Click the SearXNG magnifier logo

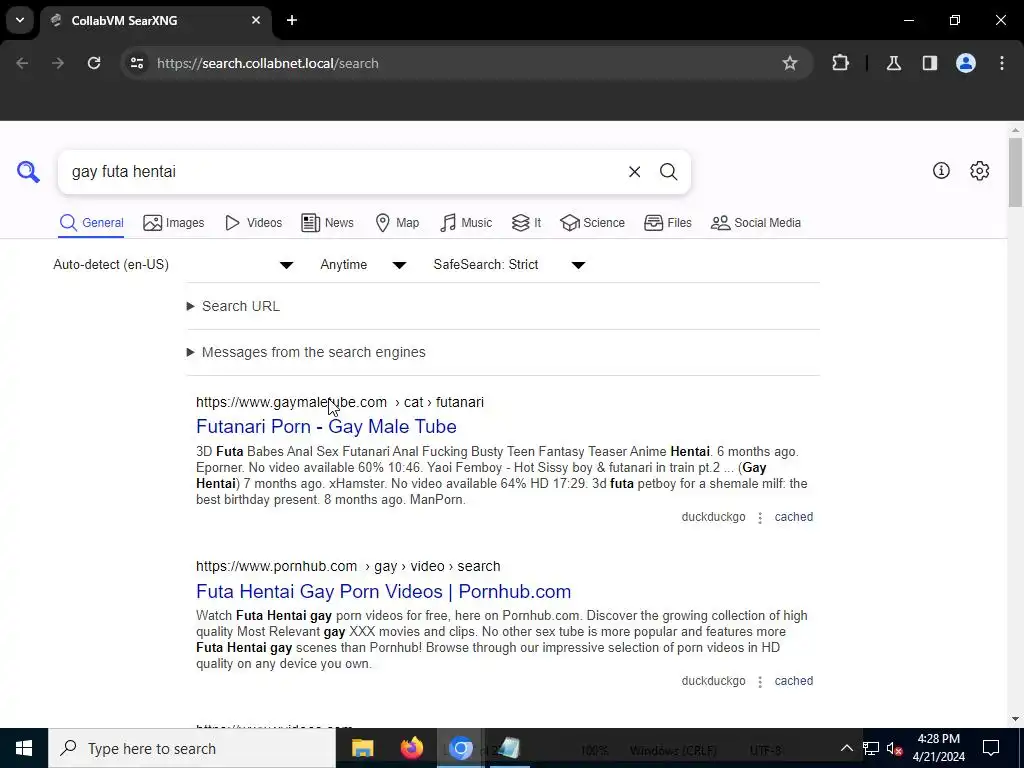[x=28, y=172]
